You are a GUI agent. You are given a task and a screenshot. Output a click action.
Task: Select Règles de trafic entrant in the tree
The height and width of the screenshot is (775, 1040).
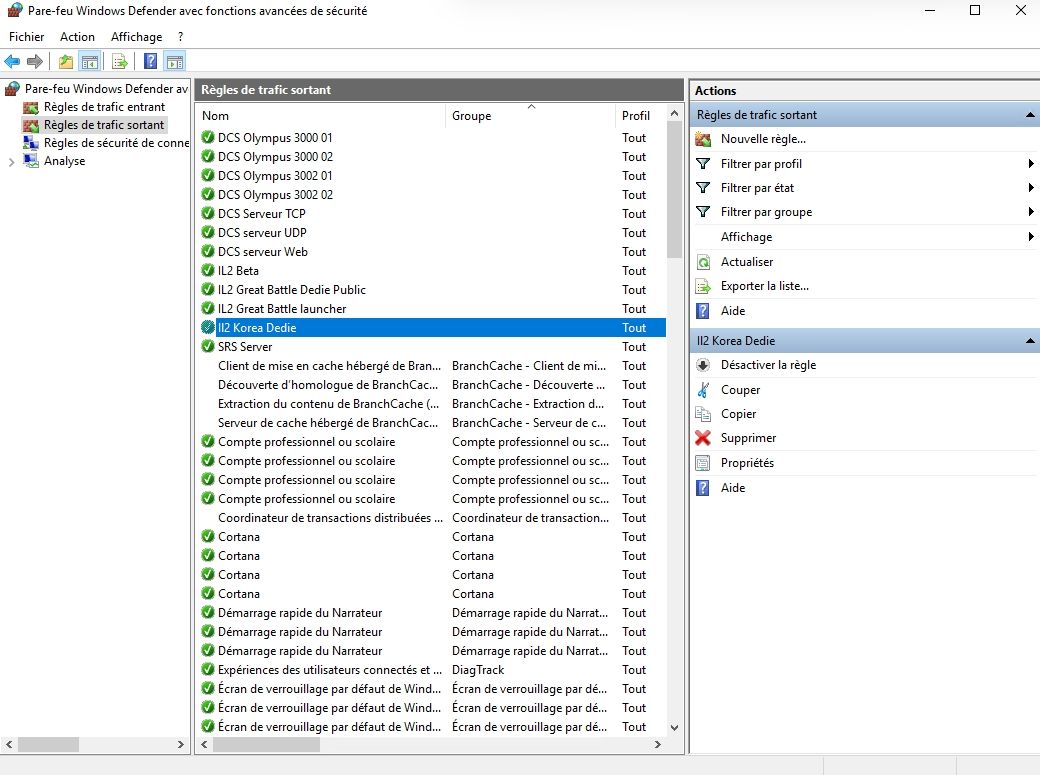[104, 107]
